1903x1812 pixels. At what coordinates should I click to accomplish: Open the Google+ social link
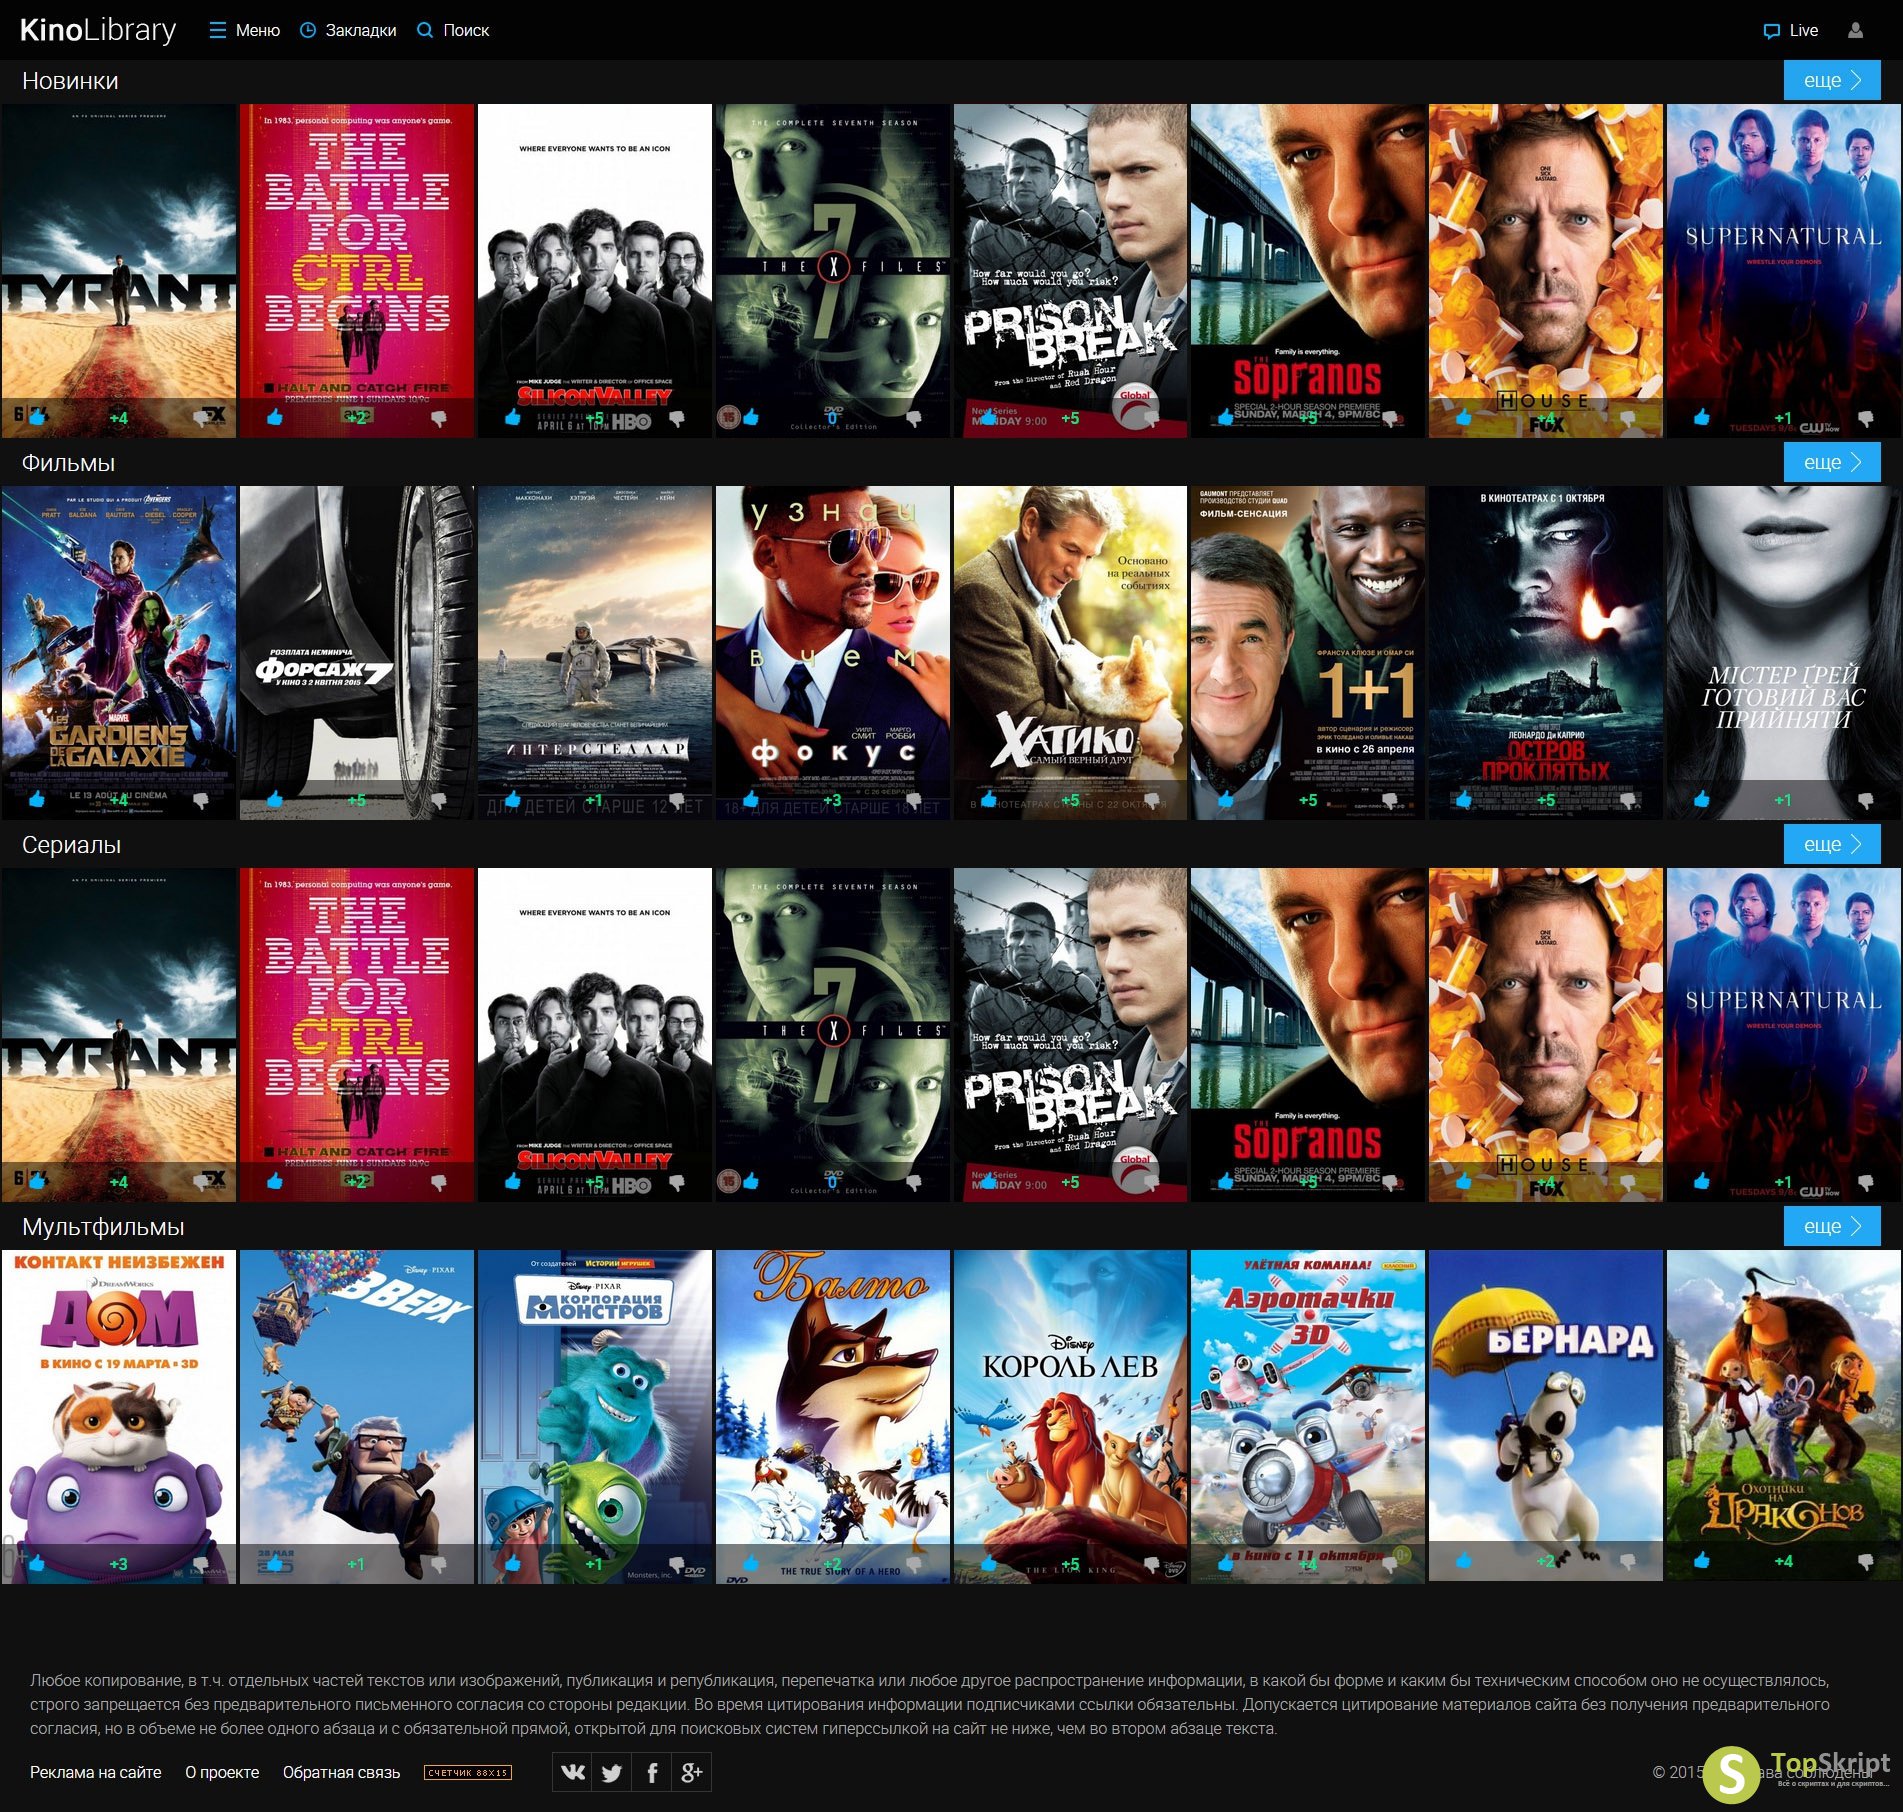coord(692,1772)
